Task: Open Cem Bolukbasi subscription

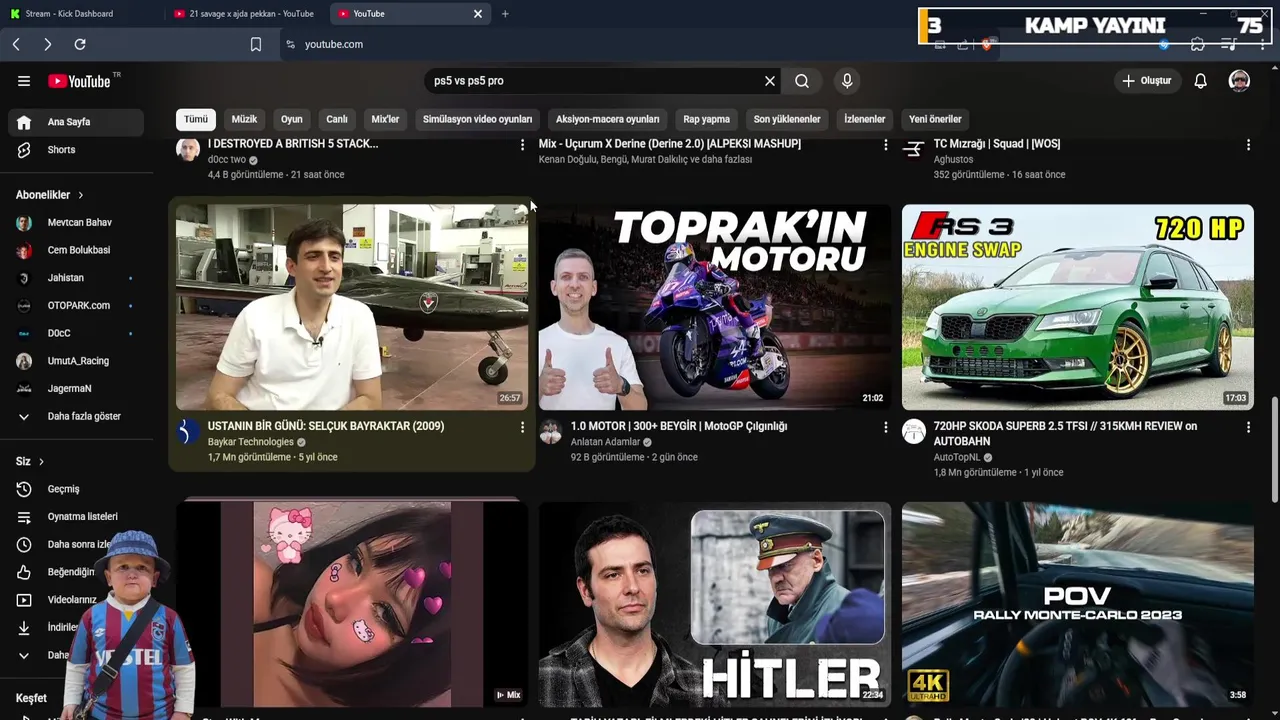Action: [76, 250]
